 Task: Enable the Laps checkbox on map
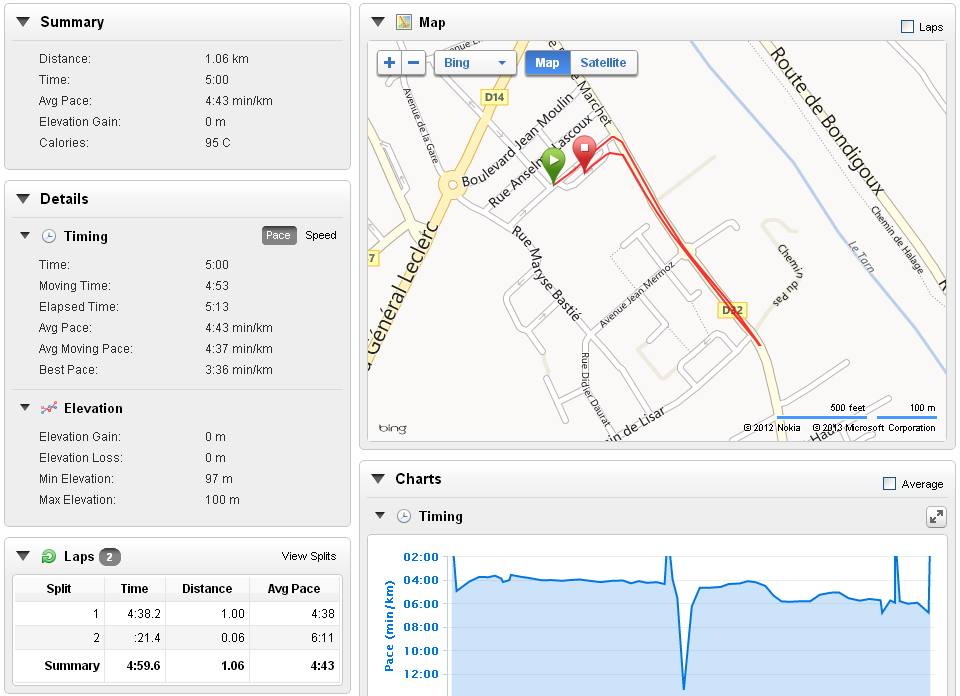pyautogui.click(x=907, y=27)
